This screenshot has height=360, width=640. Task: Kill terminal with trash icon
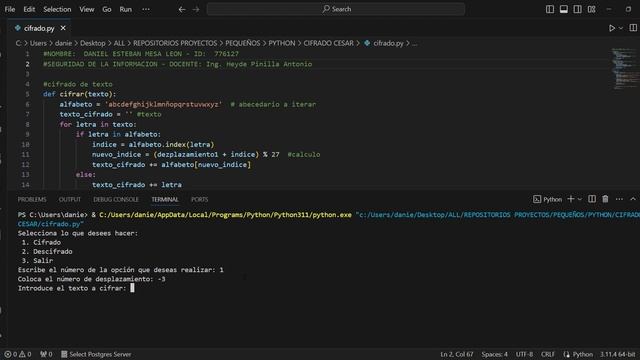605,199
